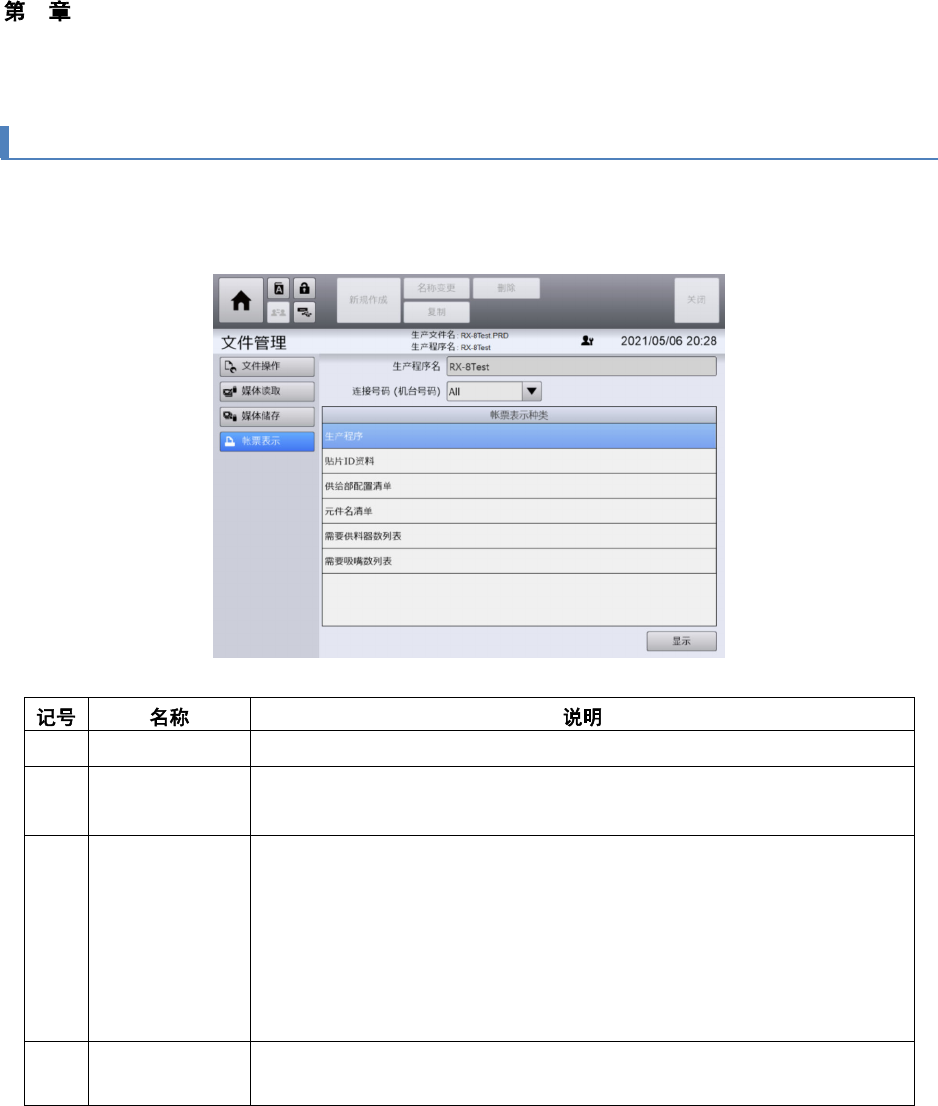Open the 文件操作 sidebar menu

point(267,366)
